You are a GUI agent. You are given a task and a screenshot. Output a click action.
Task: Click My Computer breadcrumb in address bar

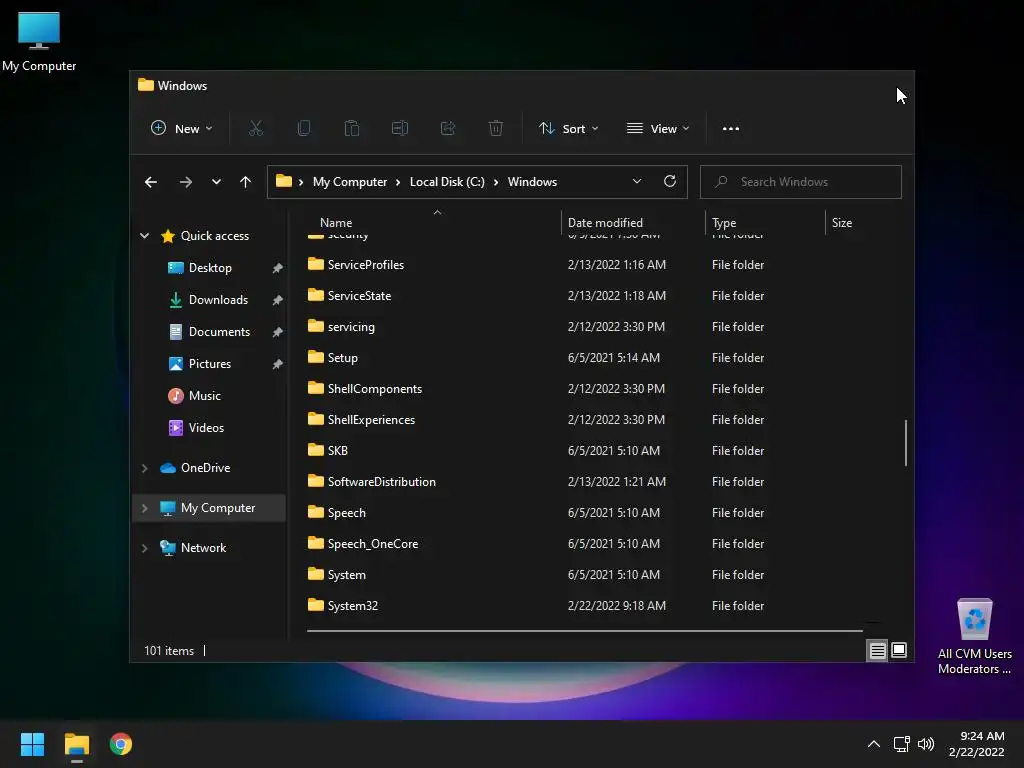(x=349, y=182)
